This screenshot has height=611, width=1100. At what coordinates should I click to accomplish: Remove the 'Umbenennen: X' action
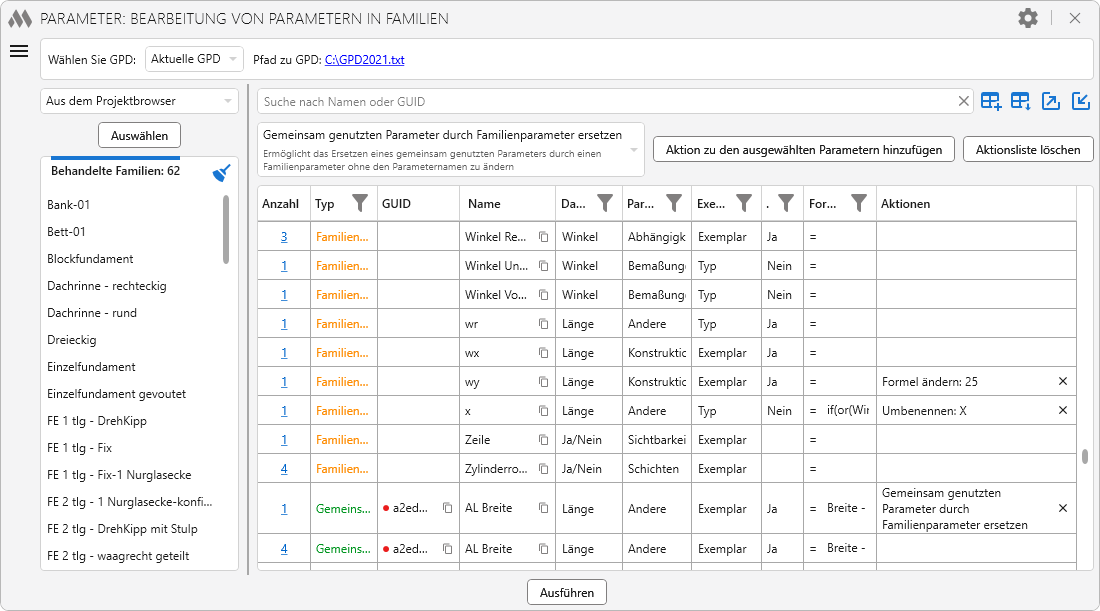point(1062,411)
